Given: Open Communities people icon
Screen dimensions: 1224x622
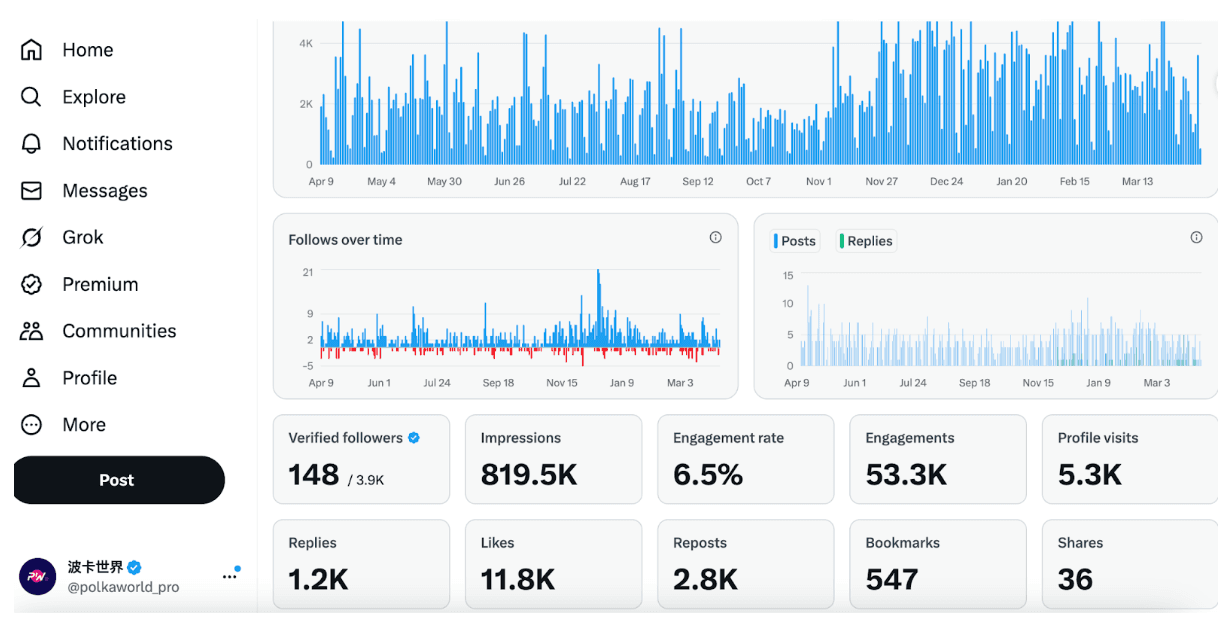Looking at the screenshot, I should pos(32,331).
